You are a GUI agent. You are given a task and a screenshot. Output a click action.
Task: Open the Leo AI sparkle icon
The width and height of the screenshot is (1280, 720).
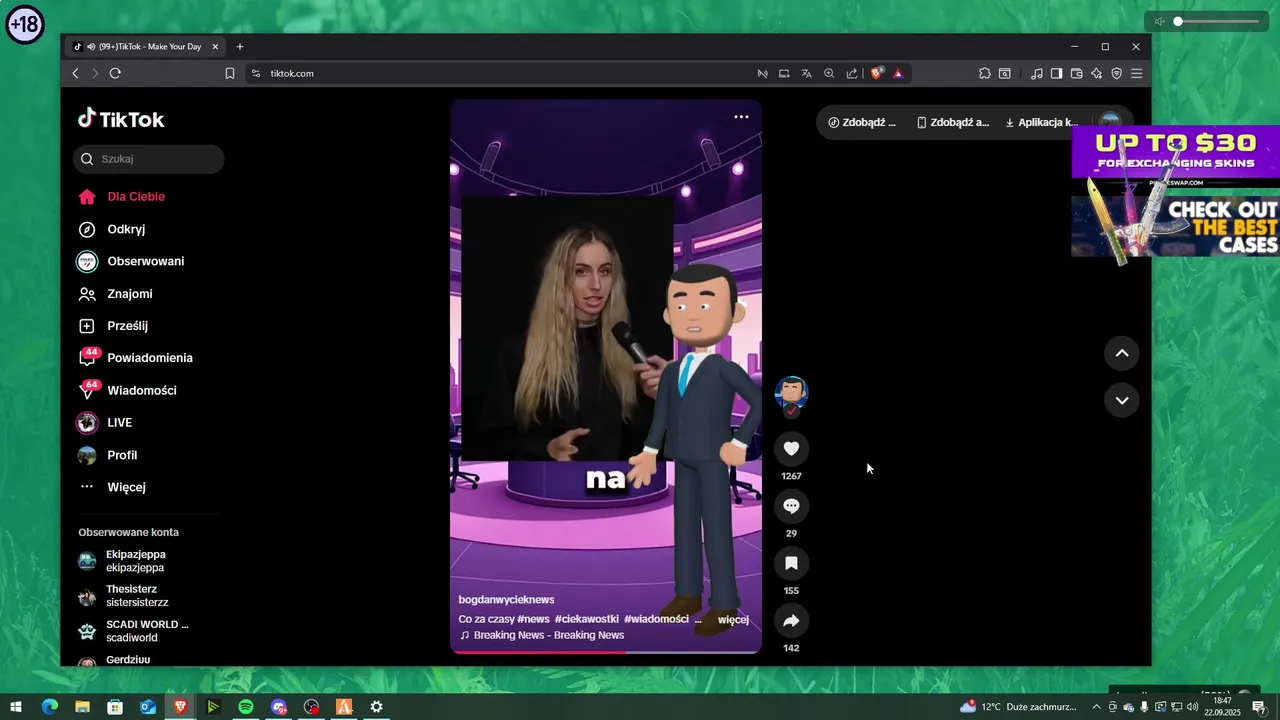click(1096, 73)
